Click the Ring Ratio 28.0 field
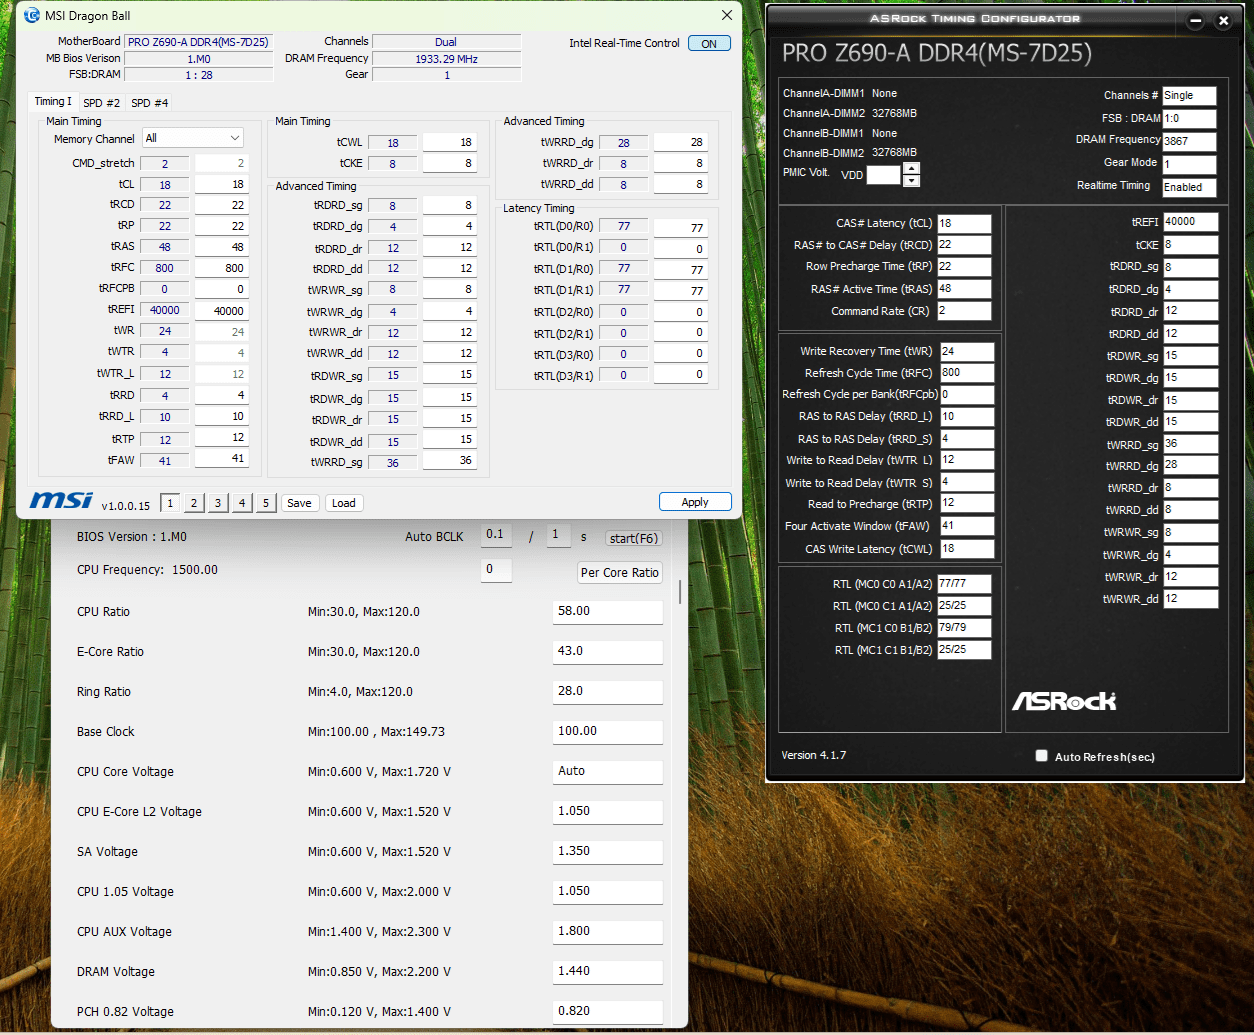Viewport: 1254px width, 1035px height. coord(607,691)
